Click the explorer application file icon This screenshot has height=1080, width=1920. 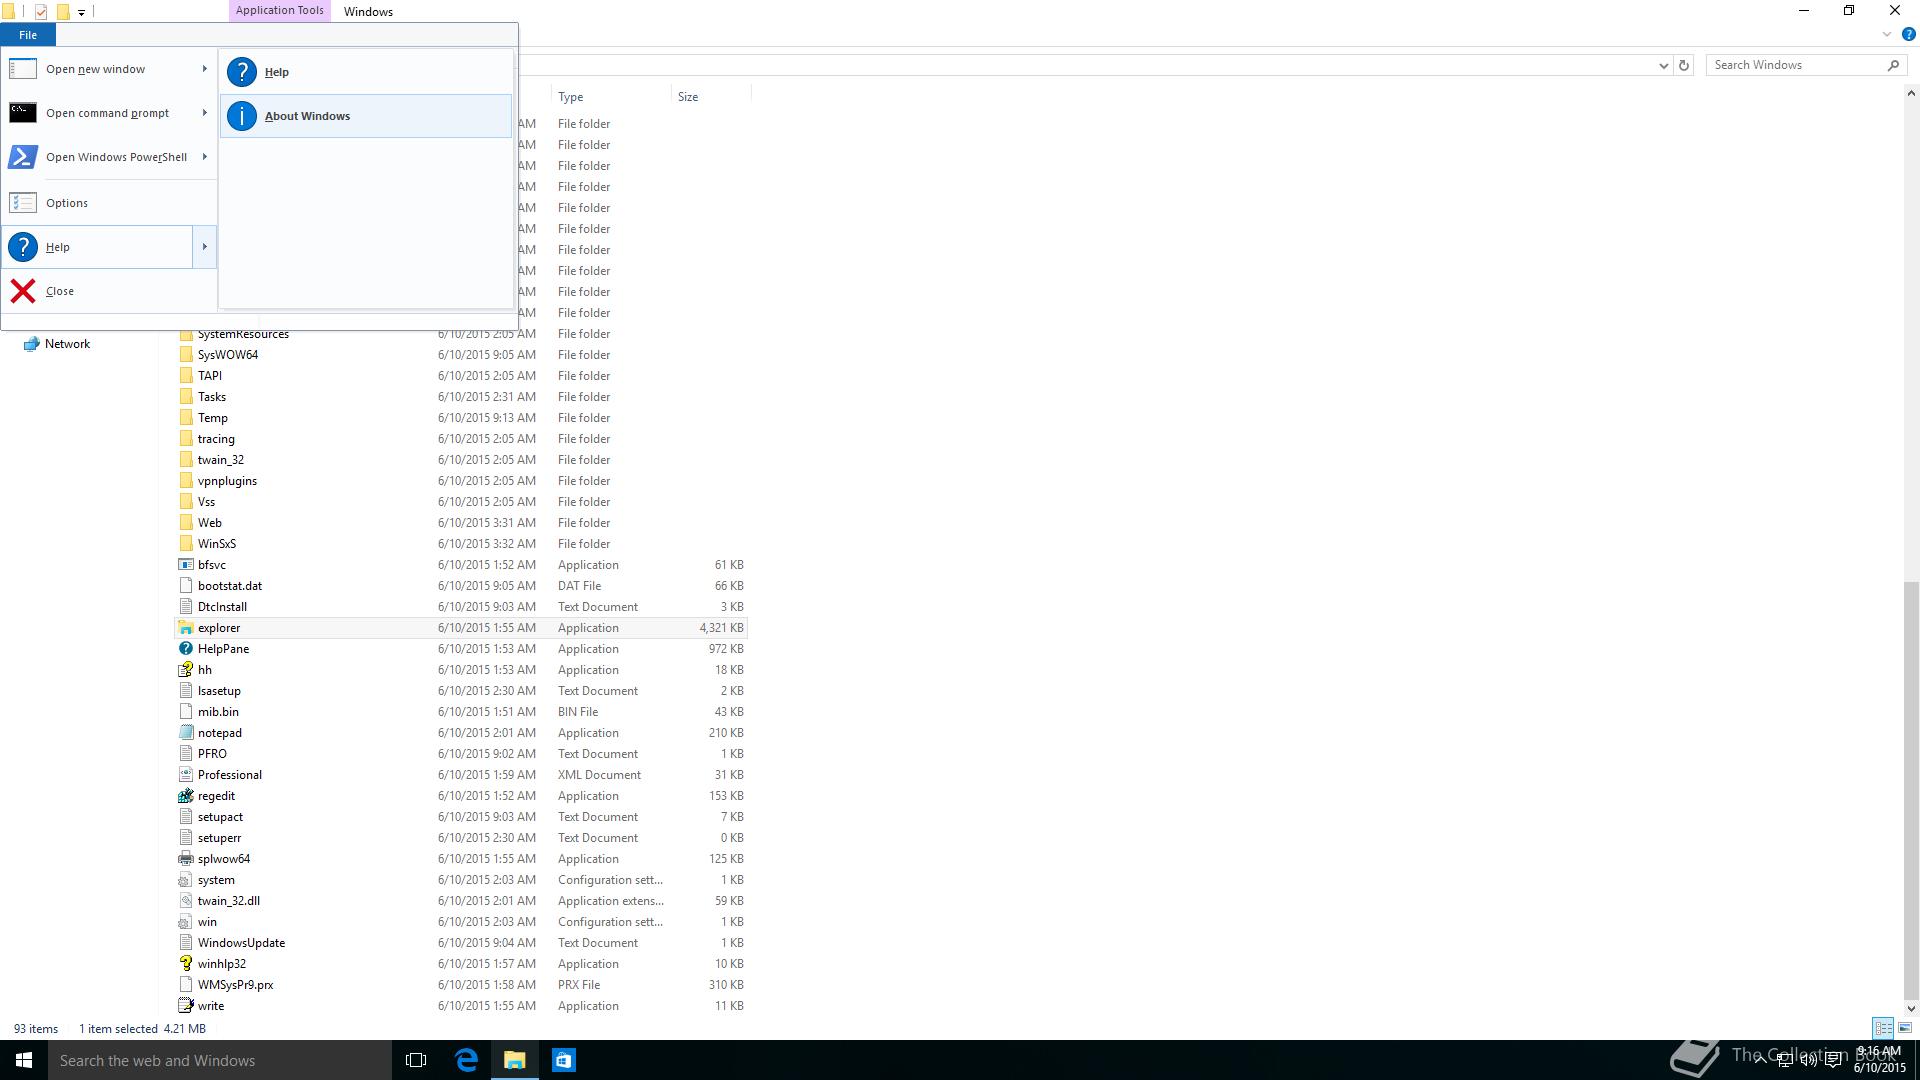pos(185,628)
